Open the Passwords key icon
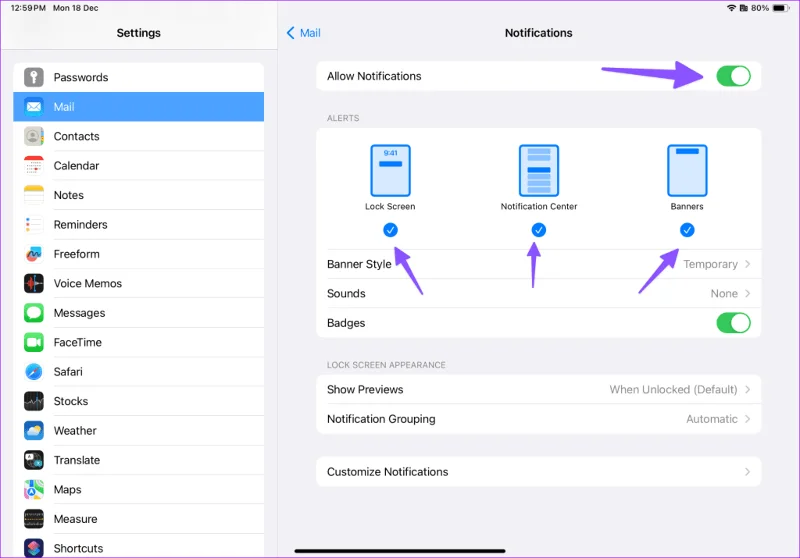The height and width of the screenshot is (558, 800). [x=34, y=77]
